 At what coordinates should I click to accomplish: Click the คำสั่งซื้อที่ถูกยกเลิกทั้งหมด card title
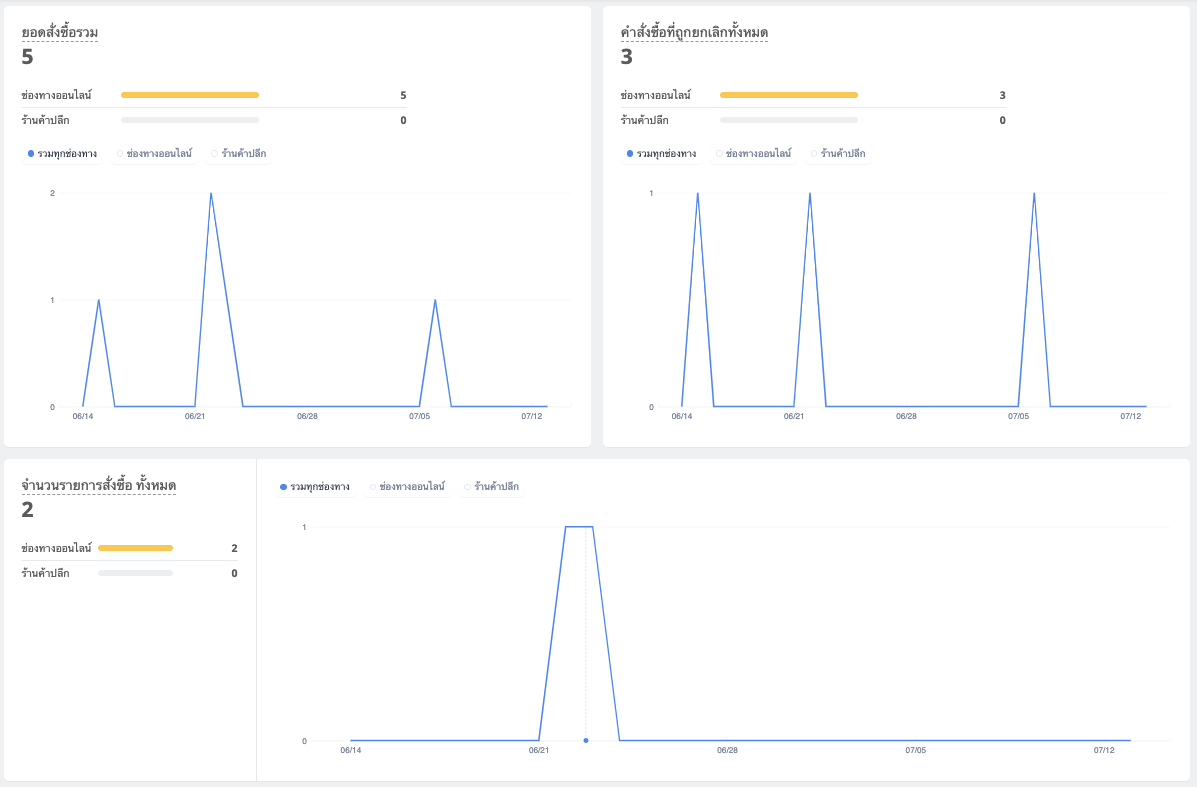(694, 32)
